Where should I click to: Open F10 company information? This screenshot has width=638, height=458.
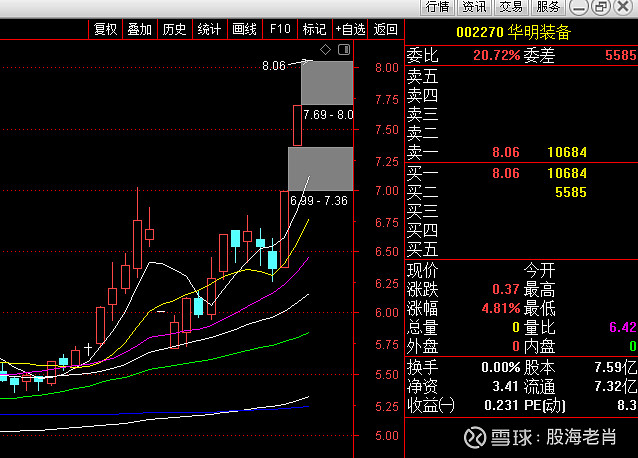click(x=280, y=29)
